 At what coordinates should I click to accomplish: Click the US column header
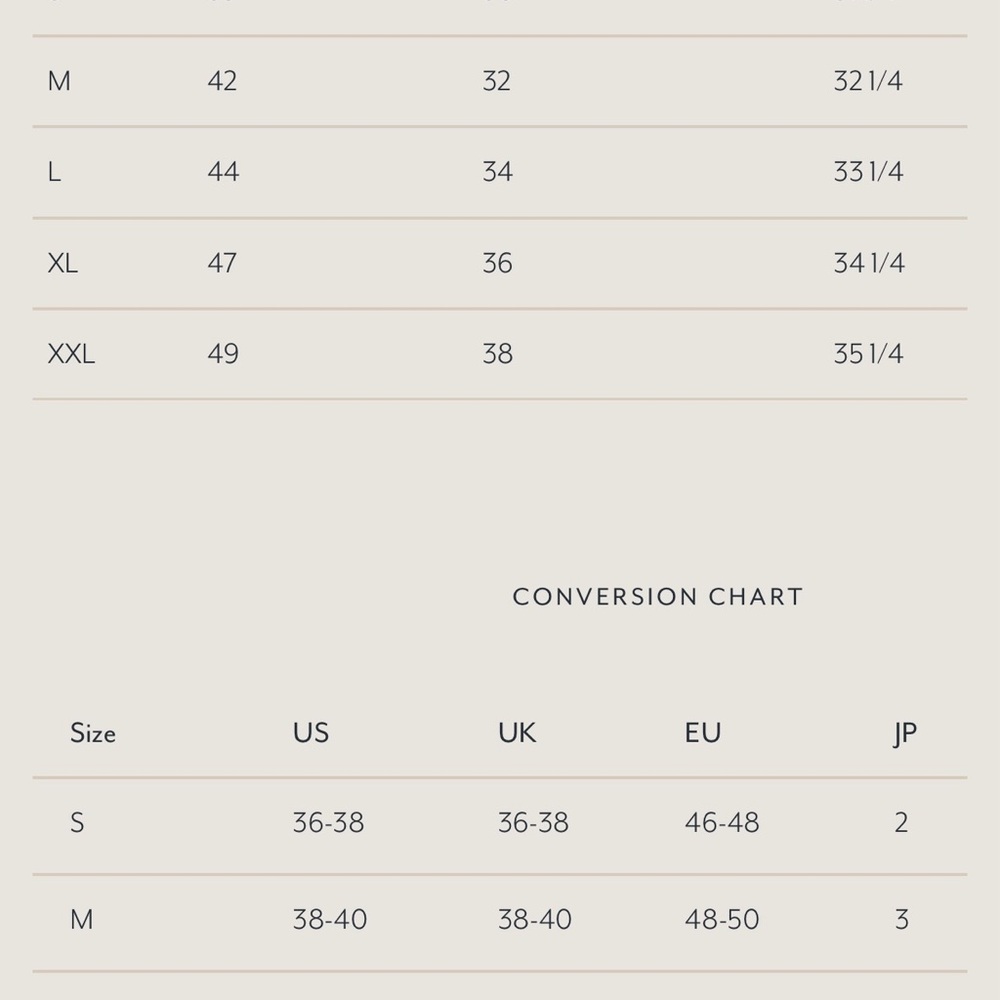pos(311,733)
